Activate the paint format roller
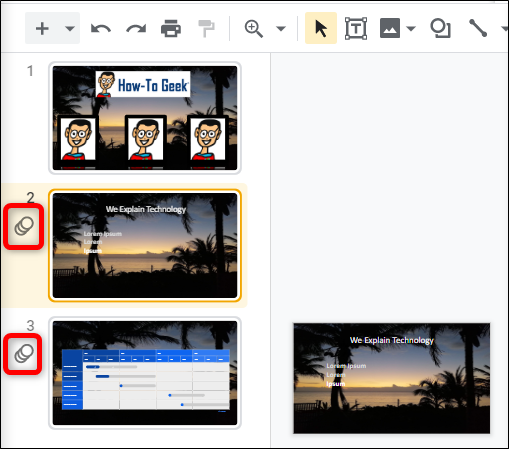Viewport: 509px width, 449px height. click(x=206, y=29)
